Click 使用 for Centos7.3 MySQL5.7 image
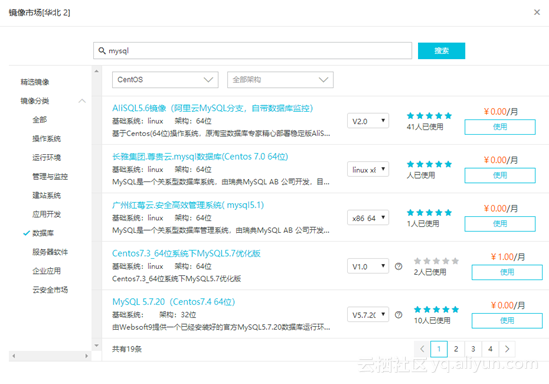549x384 pixels. (507, 272)
